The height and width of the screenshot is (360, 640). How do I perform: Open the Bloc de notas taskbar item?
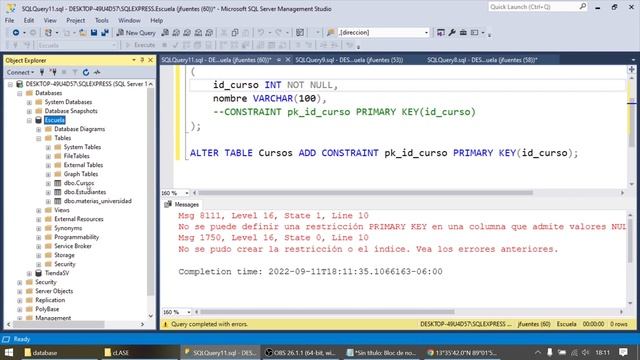click(380, 352)
